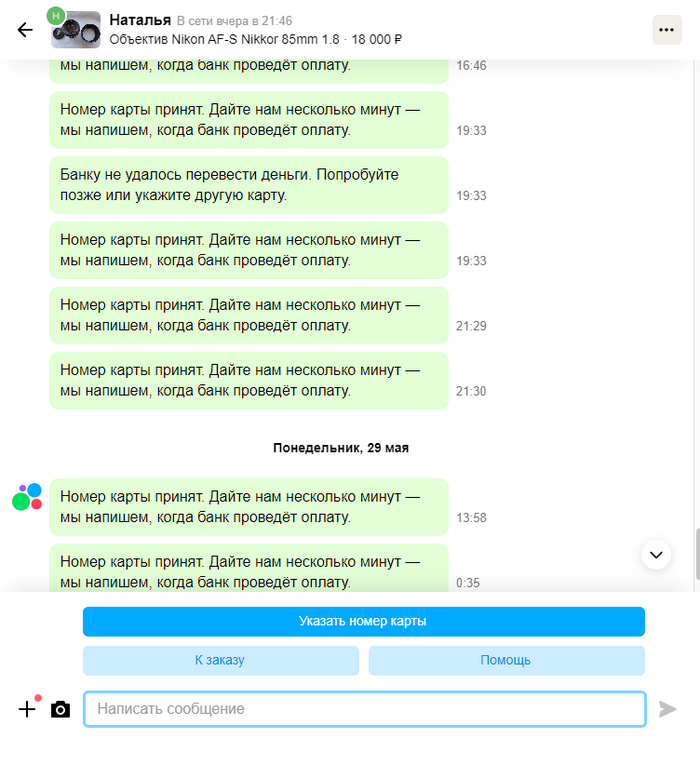Click the send message arrow icon
The width and height of the screenshot is (700, 765).
(x=667, y=709)
